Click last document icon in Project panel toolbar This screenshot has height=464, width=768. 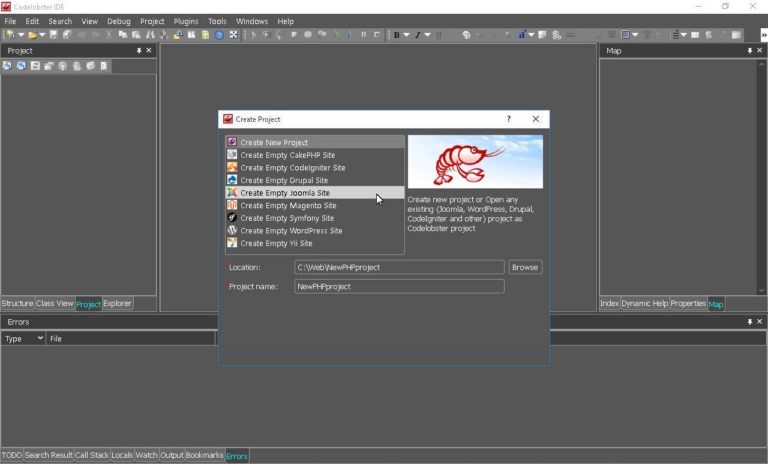(x=104, y=66)
